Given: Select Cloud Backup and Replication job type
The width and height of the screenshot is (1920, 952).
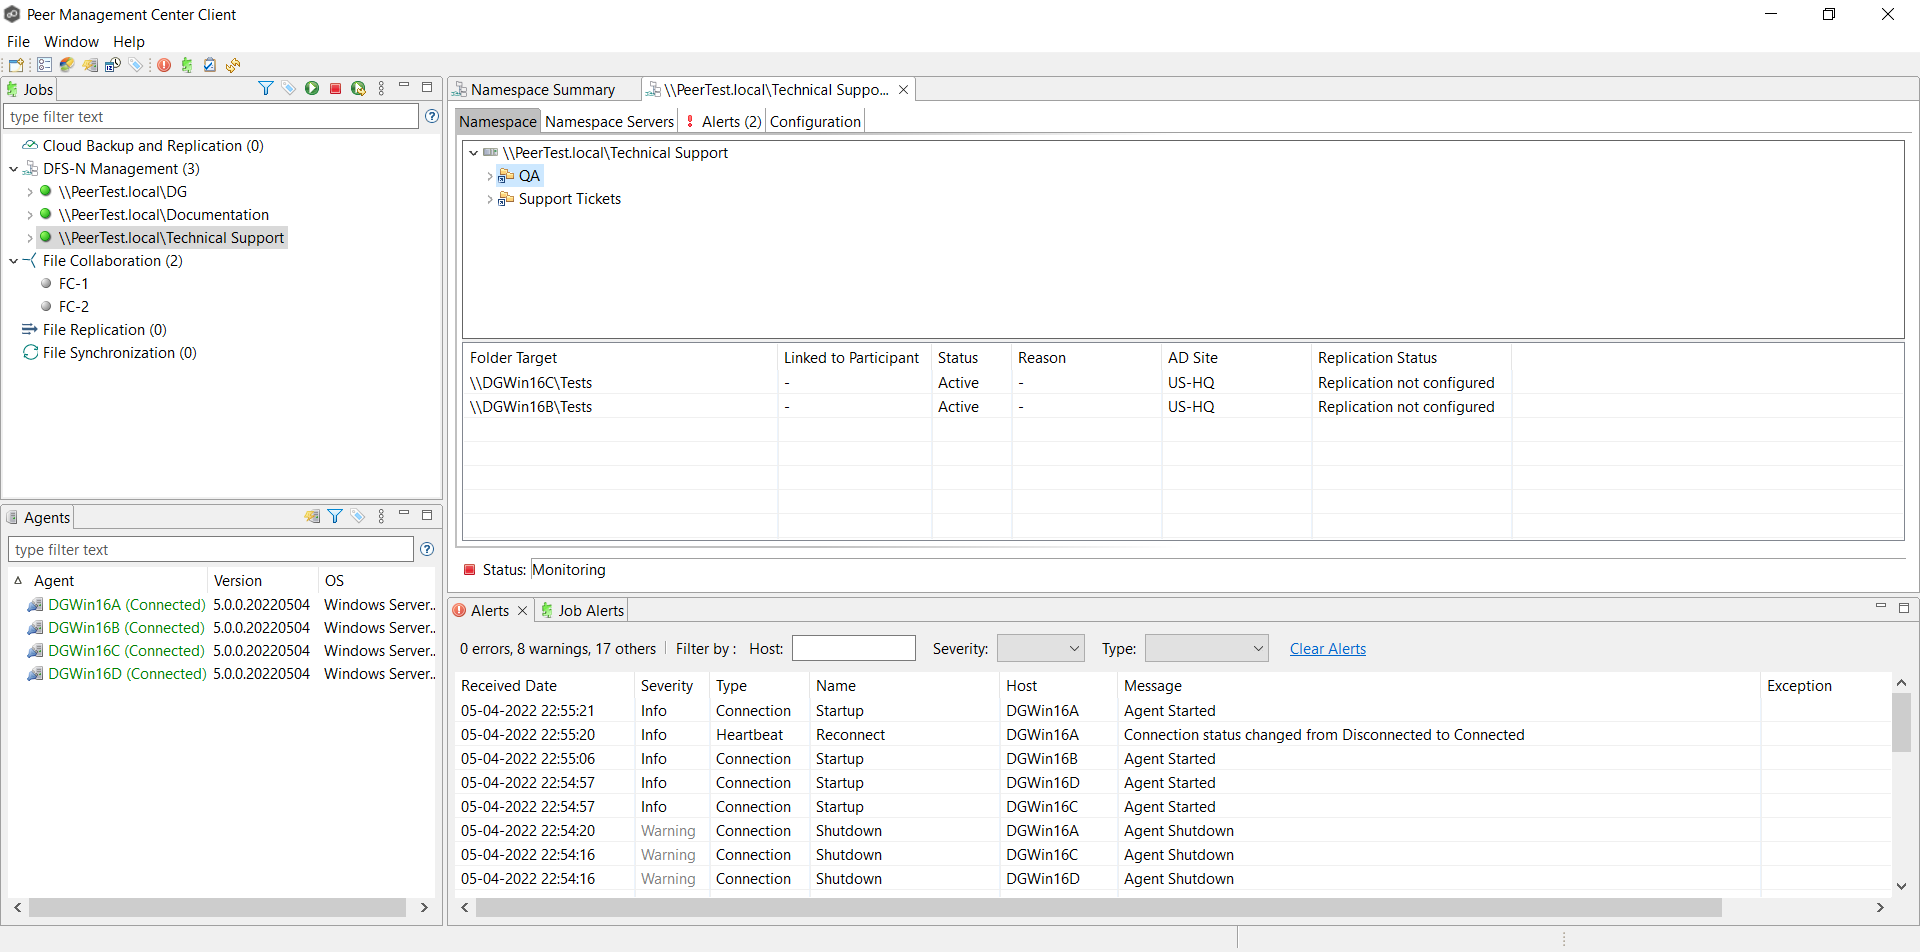Looking at the screenshot, I should [x=153, y=146].
